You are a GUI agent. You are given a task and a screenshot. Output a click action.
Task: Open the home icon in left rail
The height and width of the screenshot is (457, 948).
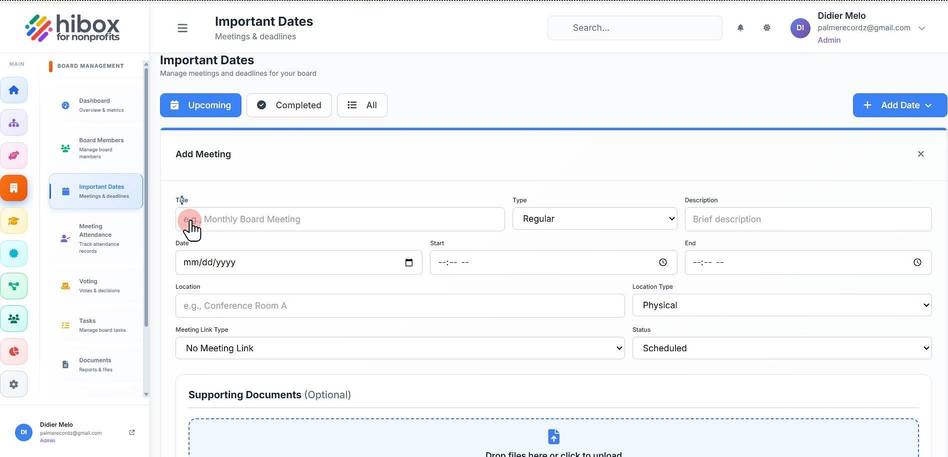14,90
